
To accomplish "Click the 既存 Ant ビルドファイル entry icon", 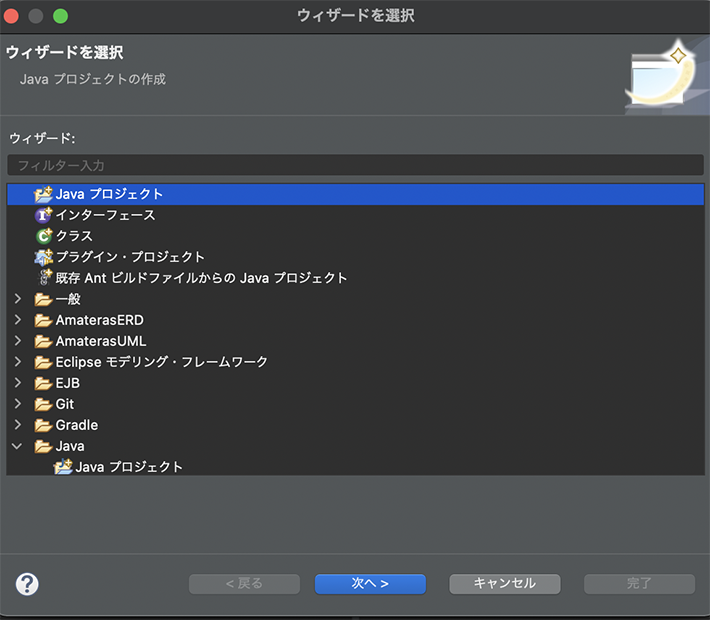I will [x=44, y=278].
